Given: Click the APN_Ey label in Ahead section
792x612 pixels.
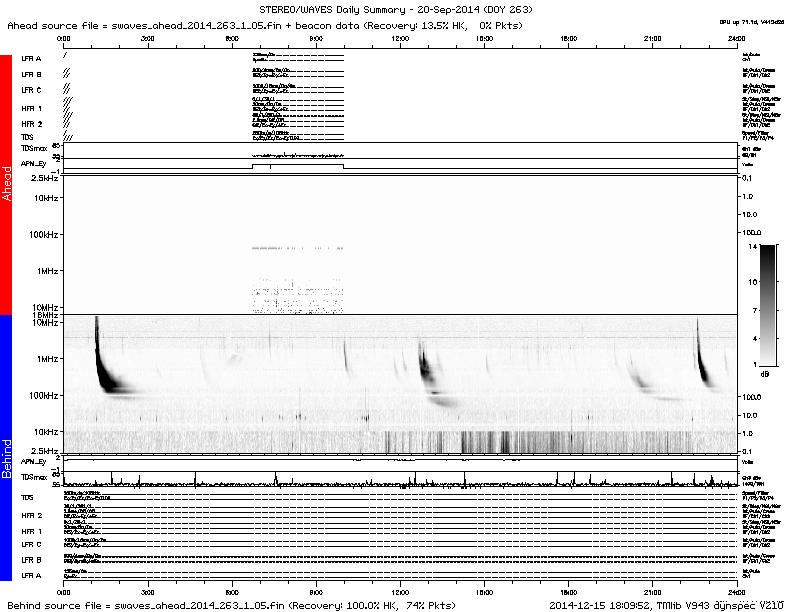Looking at the screenshot, I should [33, 164].
